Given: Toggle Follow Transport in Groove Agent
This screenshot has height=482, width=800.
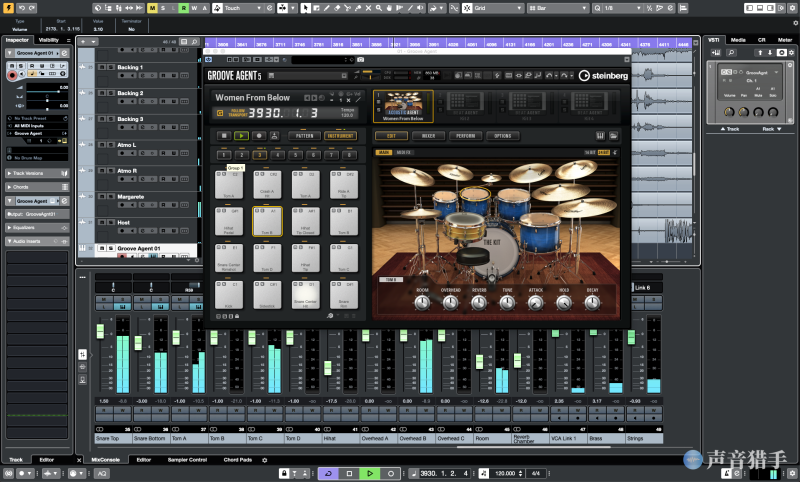Looking at the screenshot, I should coord(238,113).
